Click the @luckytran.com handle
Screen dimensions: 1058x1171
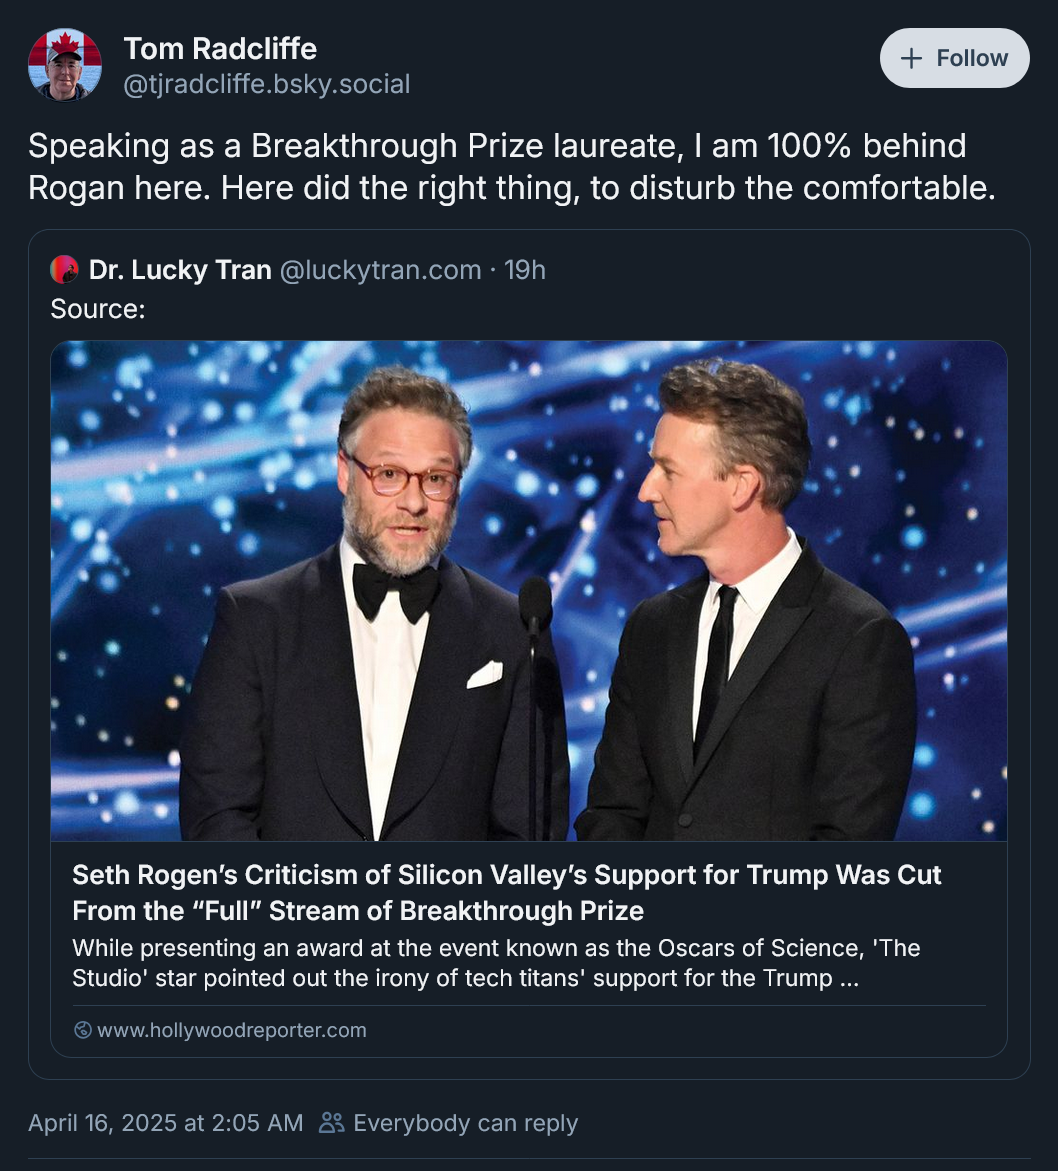tap(380, 269)
